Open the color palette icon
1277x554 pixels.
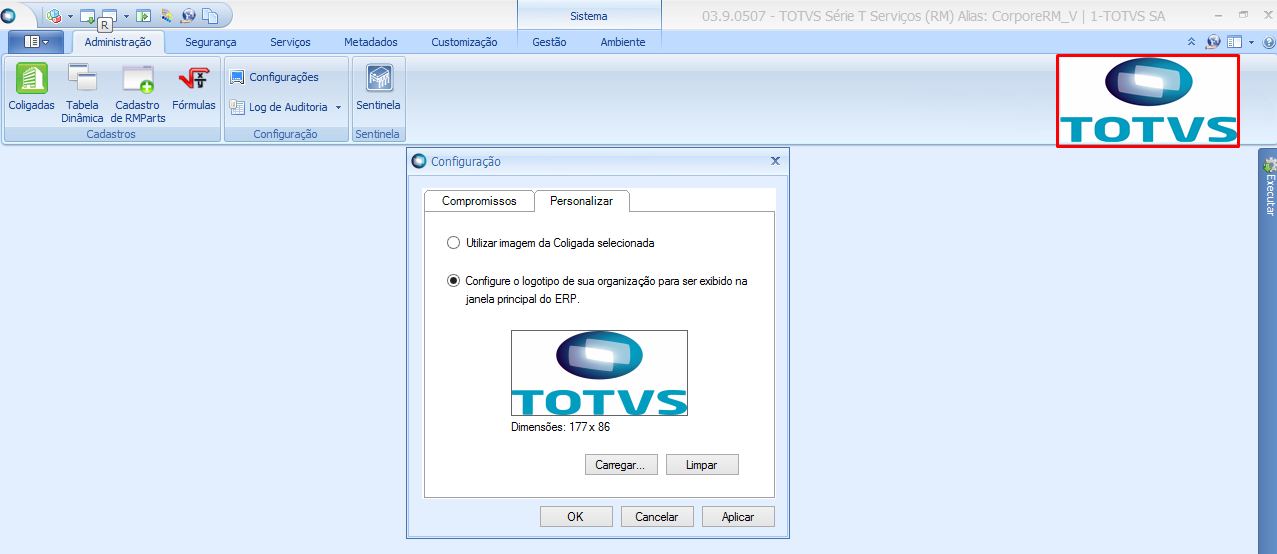pos(167,15)
